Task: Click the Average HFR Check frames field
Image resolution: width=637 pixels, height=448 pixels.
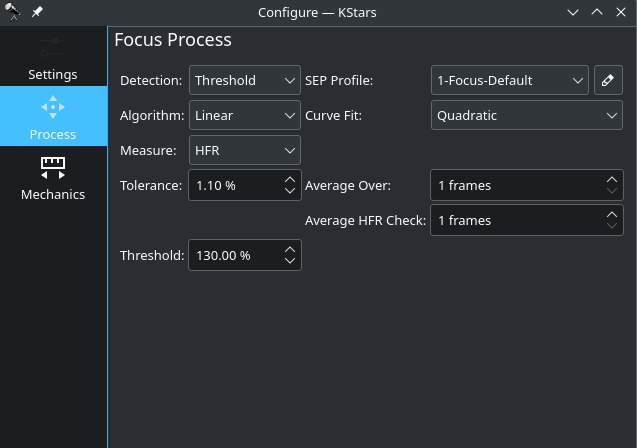Action: 526,220
